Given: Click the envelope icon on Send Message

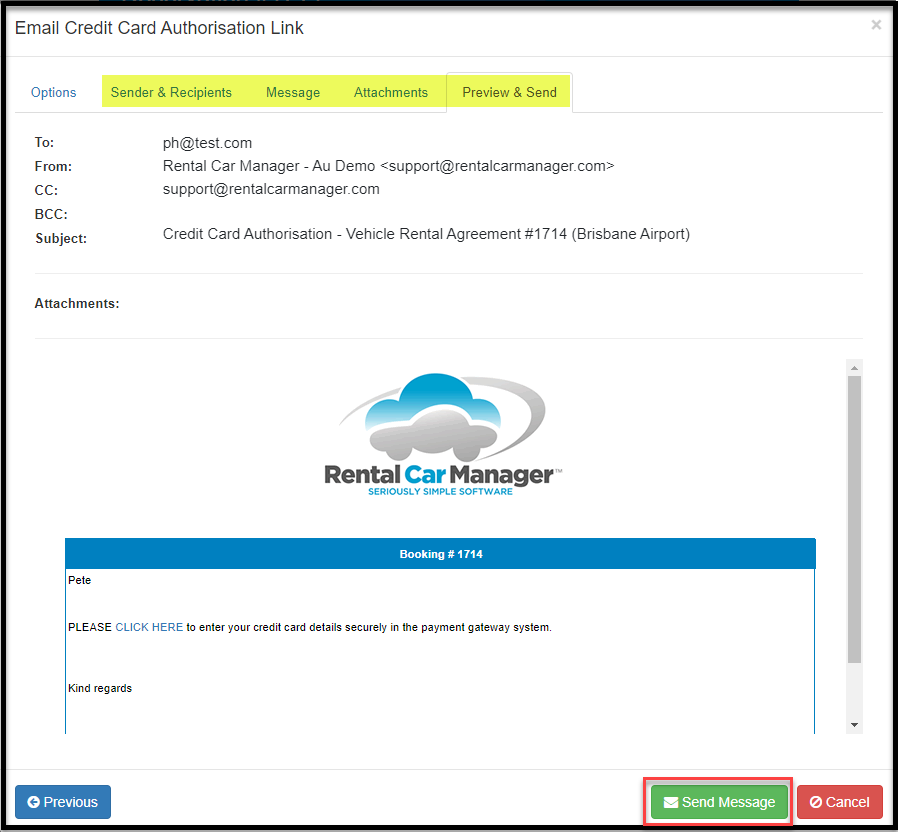Looking at the screenshot, I should coord(670,802).
